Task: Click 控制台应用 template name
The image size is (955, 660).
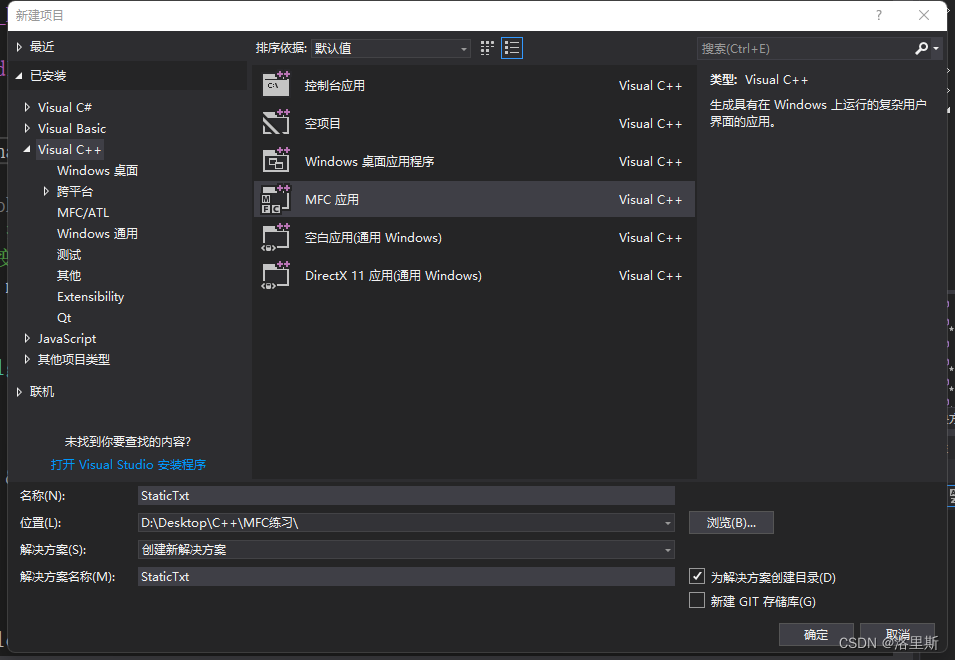Action: tap(334, 86)
